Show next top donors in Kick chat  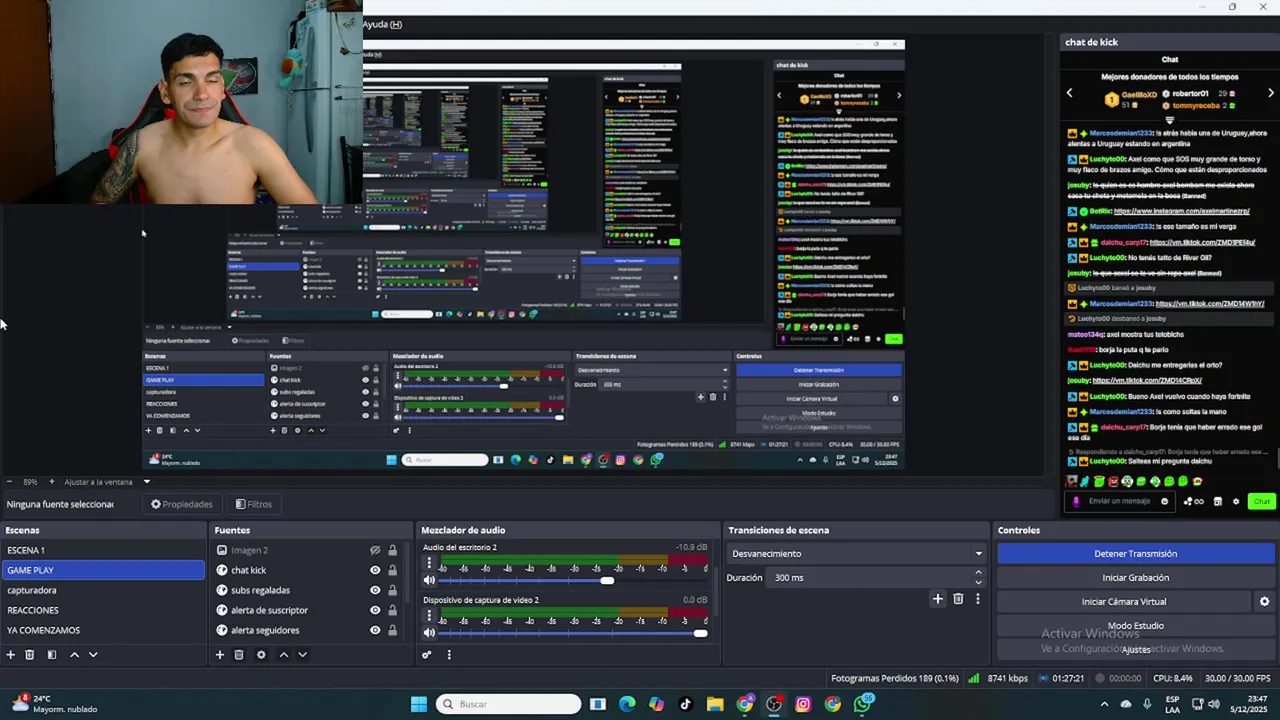click(x=1271, y=94)
